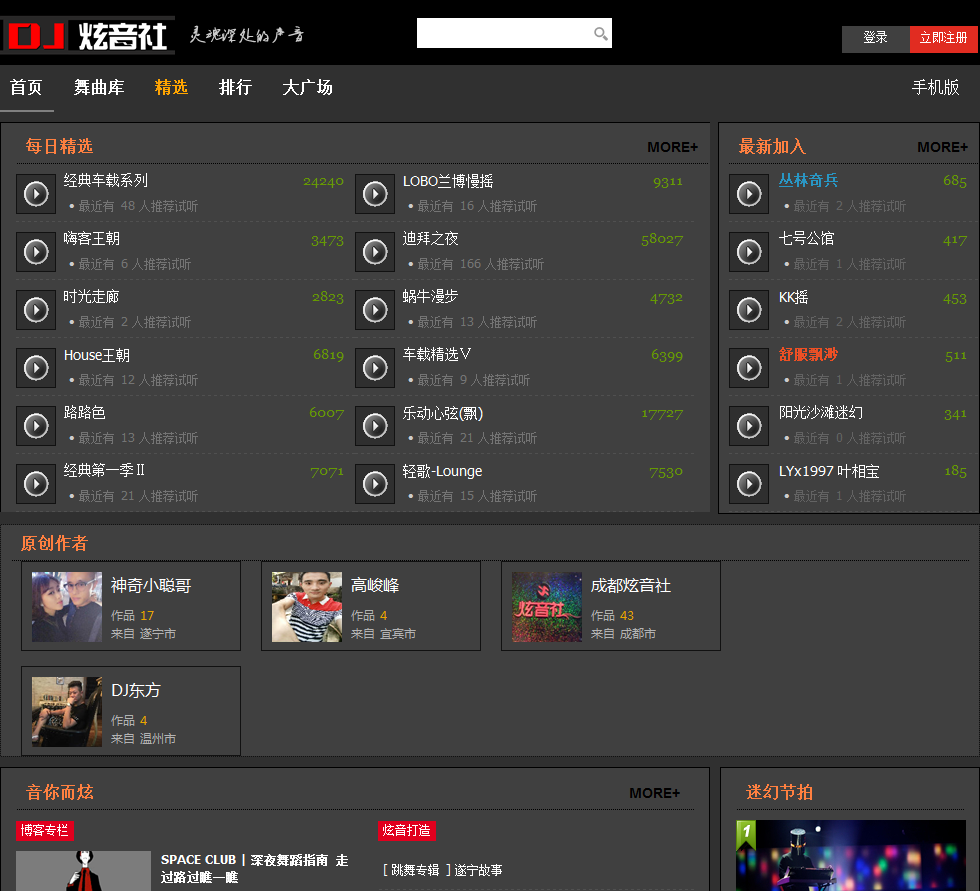The image size is (980, 891).
Task: Click the 登录 login button
Action: point(876,39)
